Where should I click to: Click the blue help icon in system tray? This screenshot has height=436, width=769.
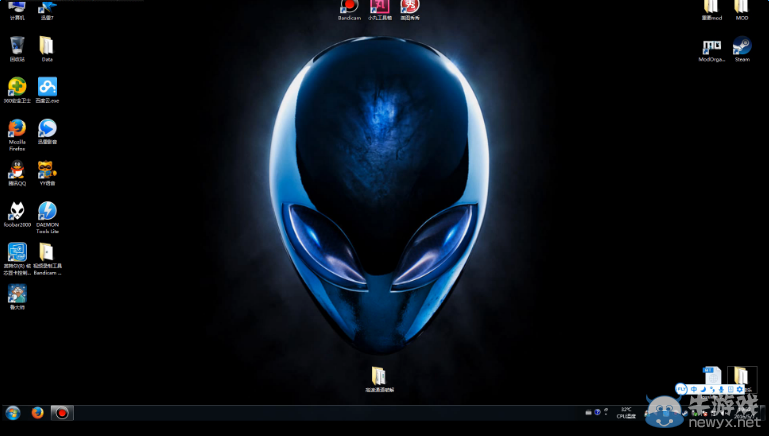pyautogui.click(x=597, y=412)
